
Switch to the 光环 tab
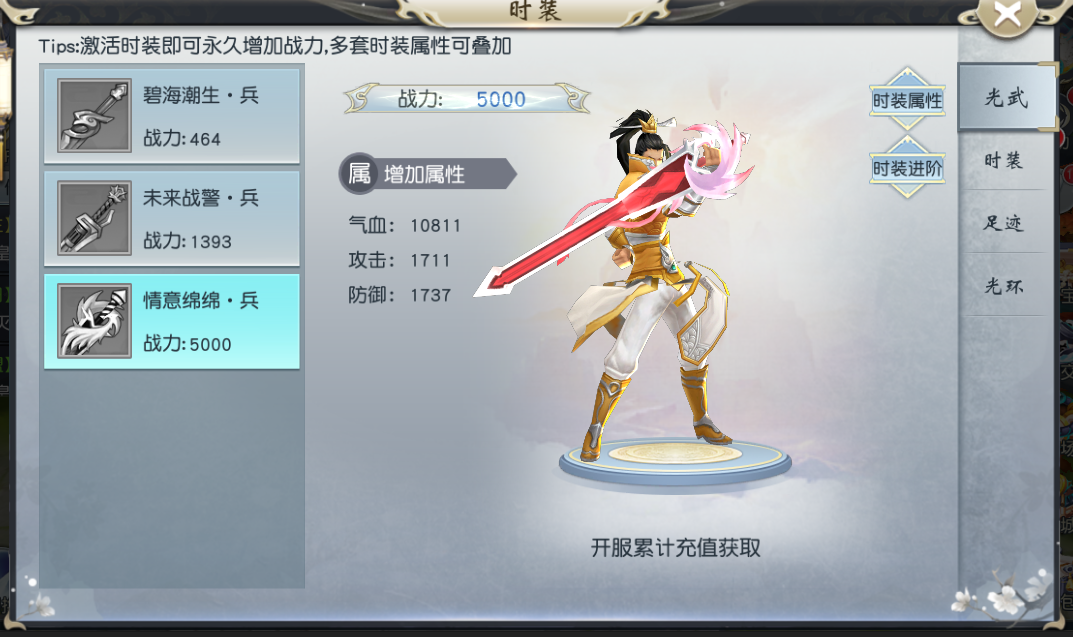point(1003,286)
